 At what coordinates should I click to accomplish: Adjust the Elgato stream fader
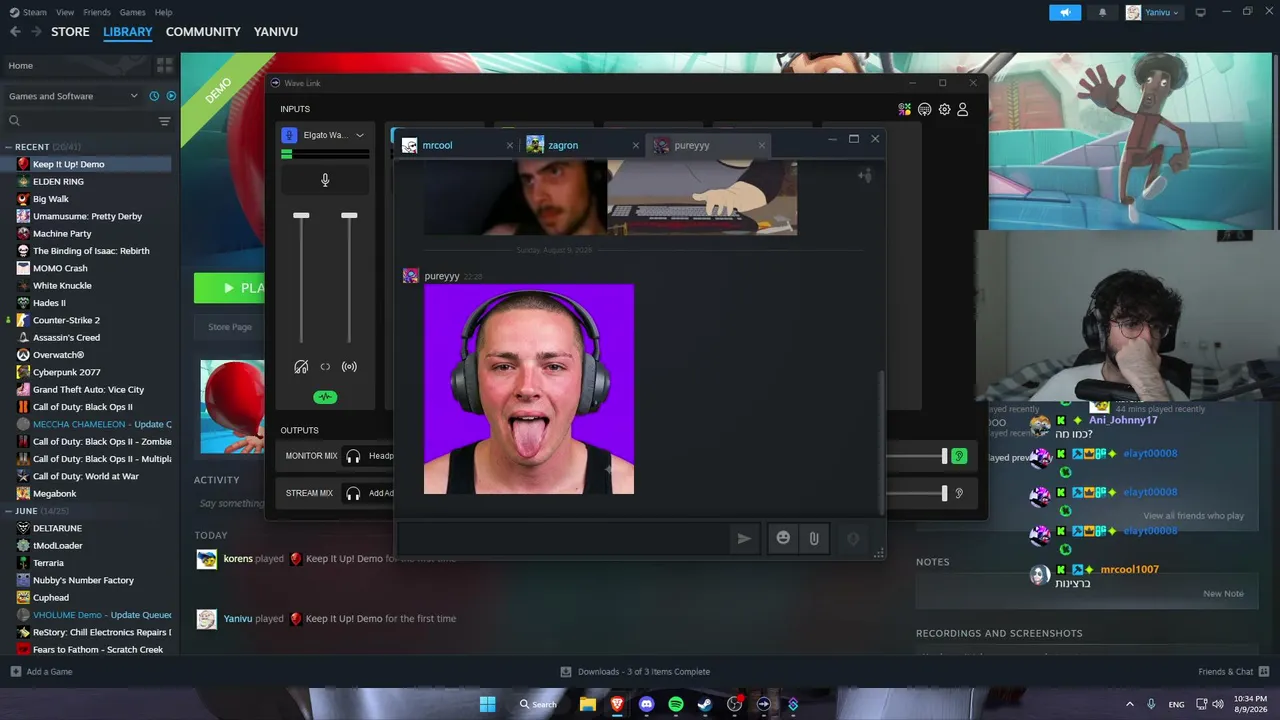pyautogui.click(x=349, y=215)
